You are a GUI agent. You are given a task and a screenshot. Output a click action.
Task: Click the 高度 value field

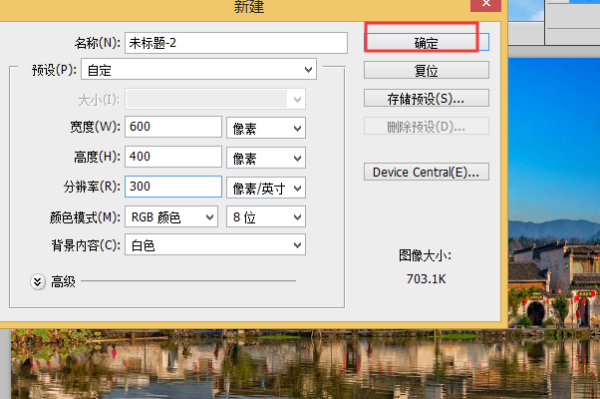pos(173,157)
